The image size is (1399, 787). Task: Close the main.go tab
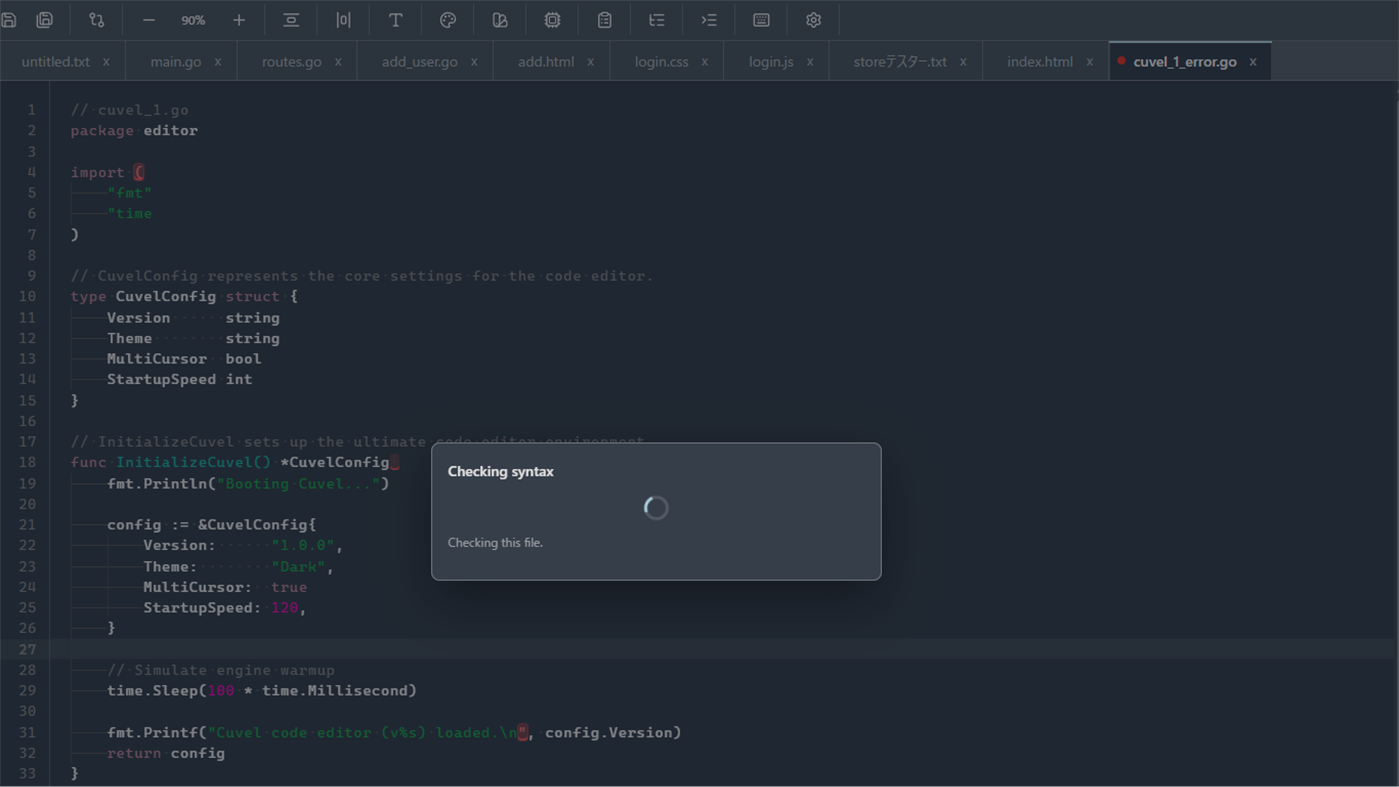(217, 62)
